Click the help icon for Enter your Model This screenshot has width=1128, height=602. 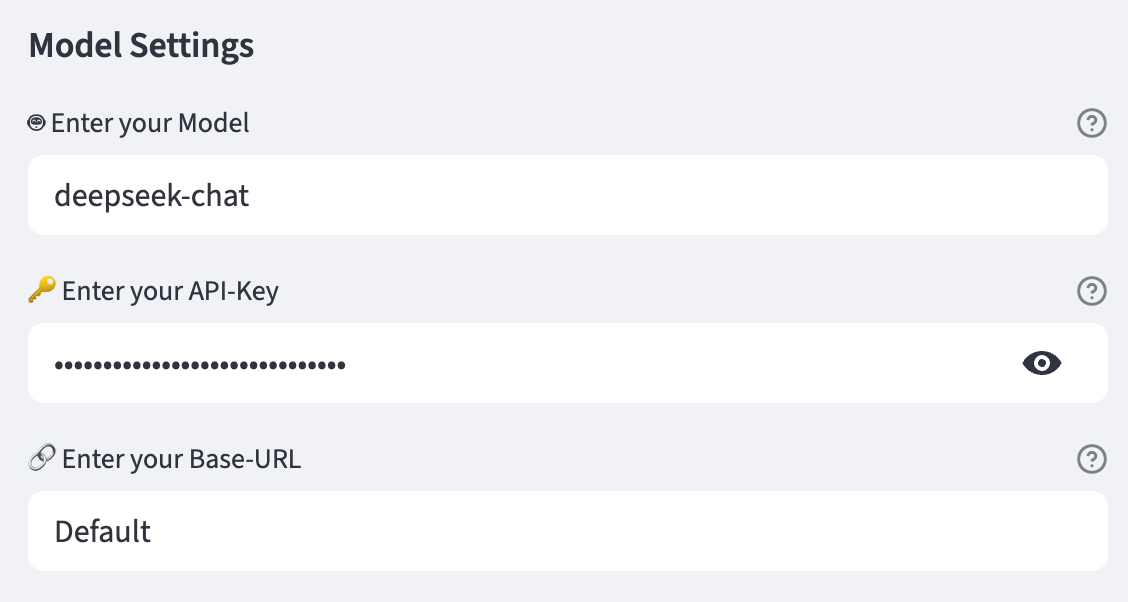[x=1091, y=123]
